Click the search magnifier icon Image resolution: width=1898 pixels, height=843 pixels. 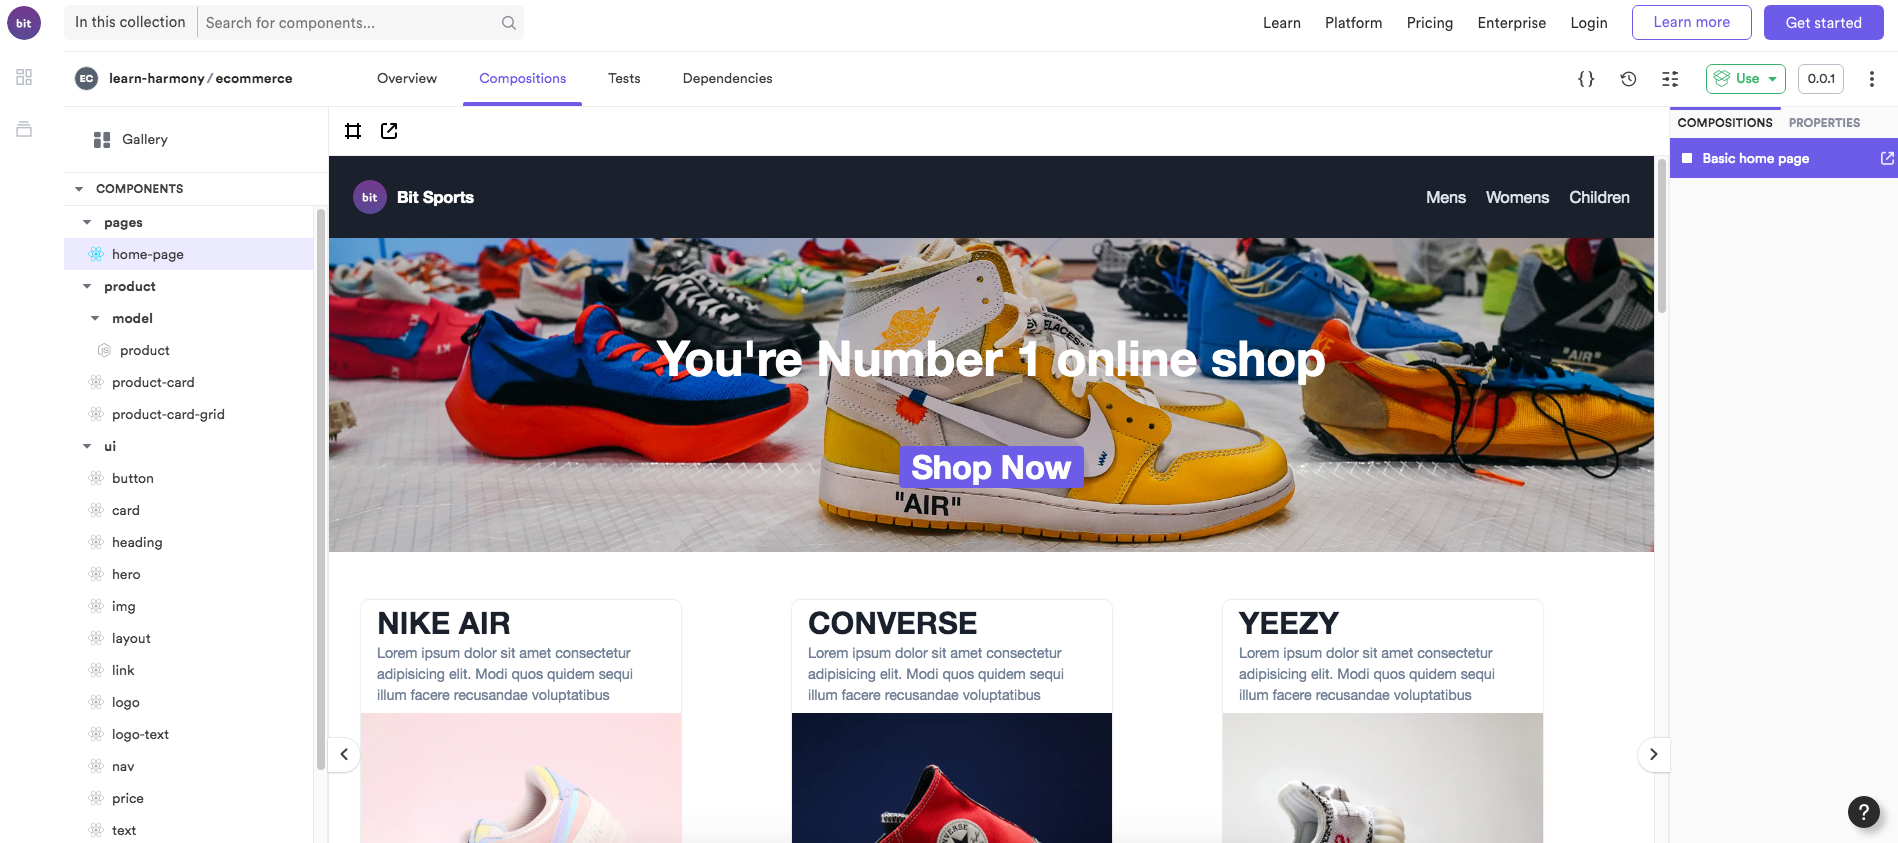point(509,23)
